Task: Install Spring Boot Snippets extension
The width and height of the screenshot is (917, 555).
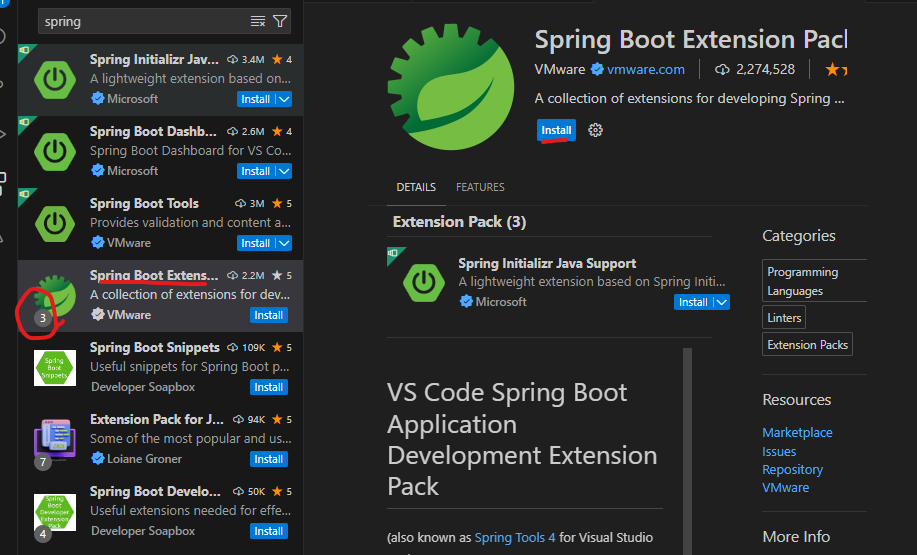Action: [x=269, y=387]
